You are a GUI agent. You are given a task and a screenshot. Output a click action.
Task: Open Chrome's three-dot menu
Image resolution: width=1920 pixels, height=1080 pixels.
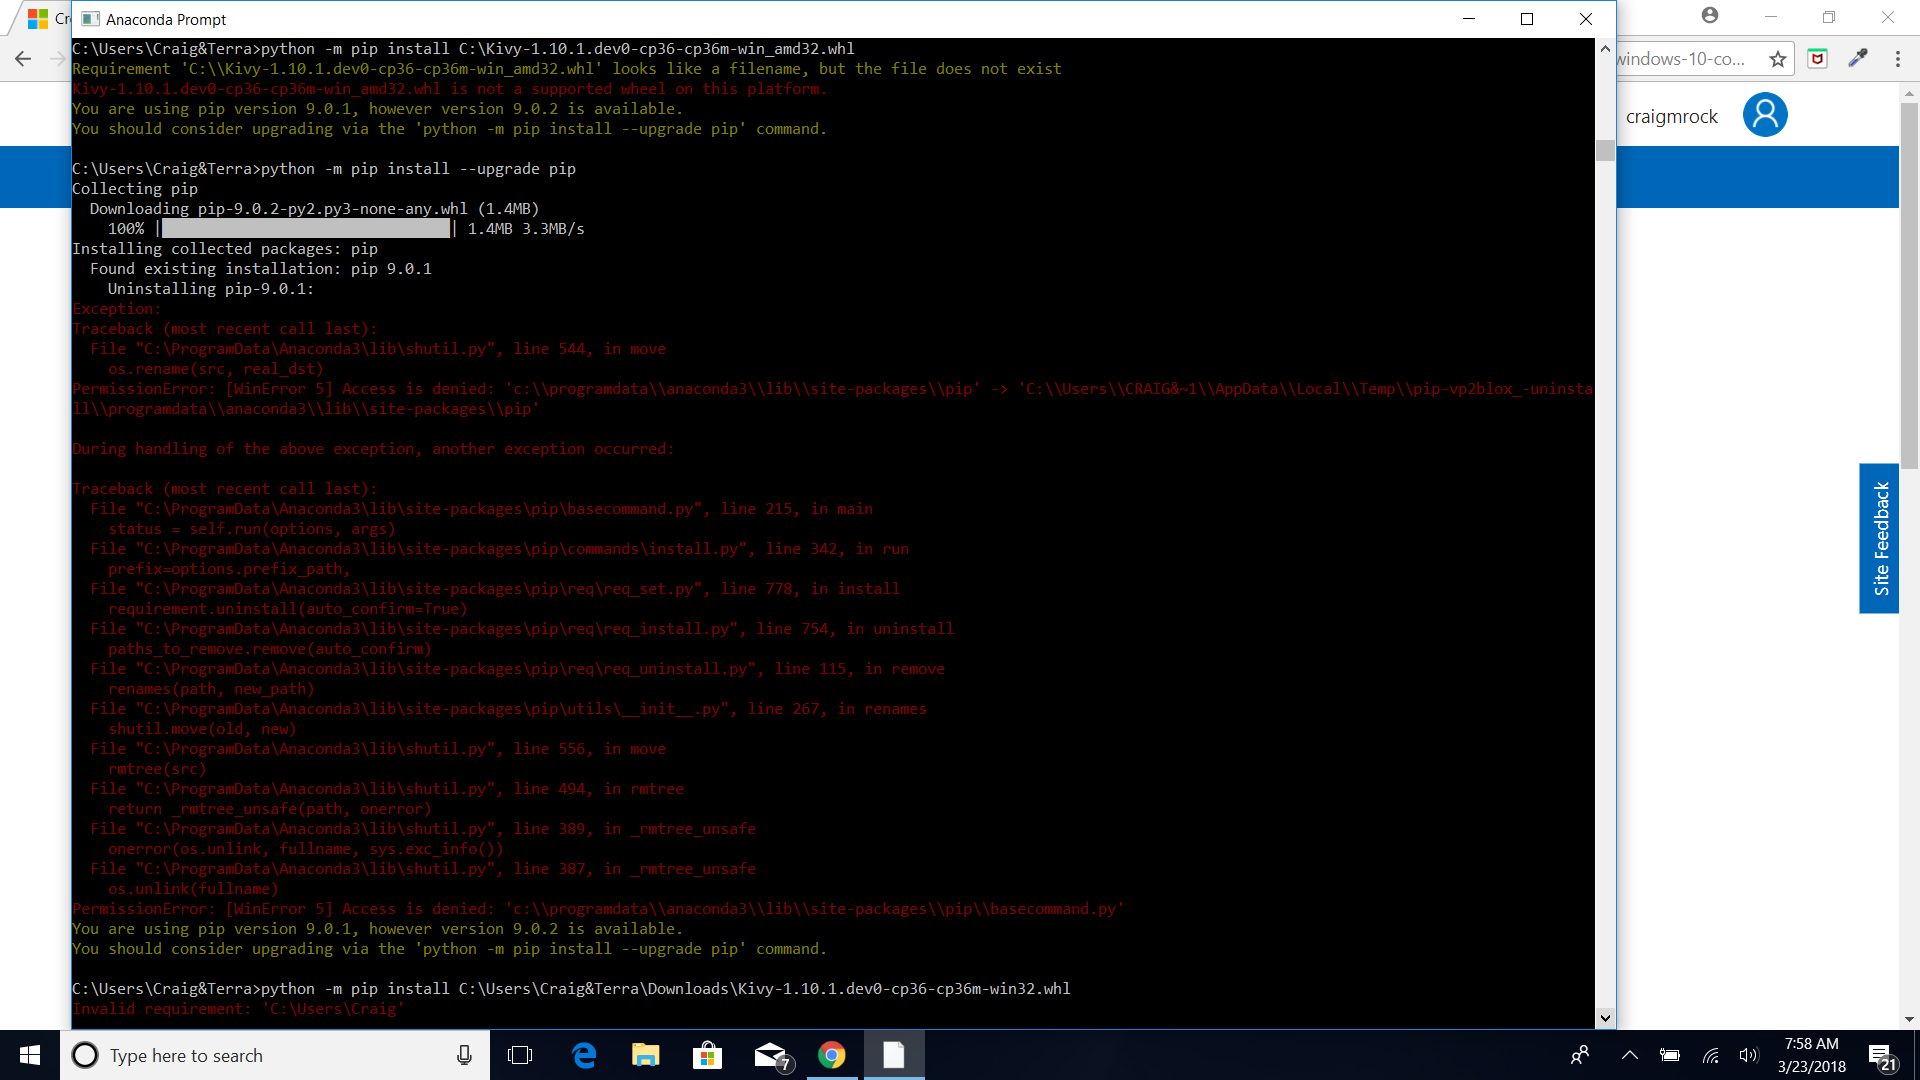(x=1898, y=59)
